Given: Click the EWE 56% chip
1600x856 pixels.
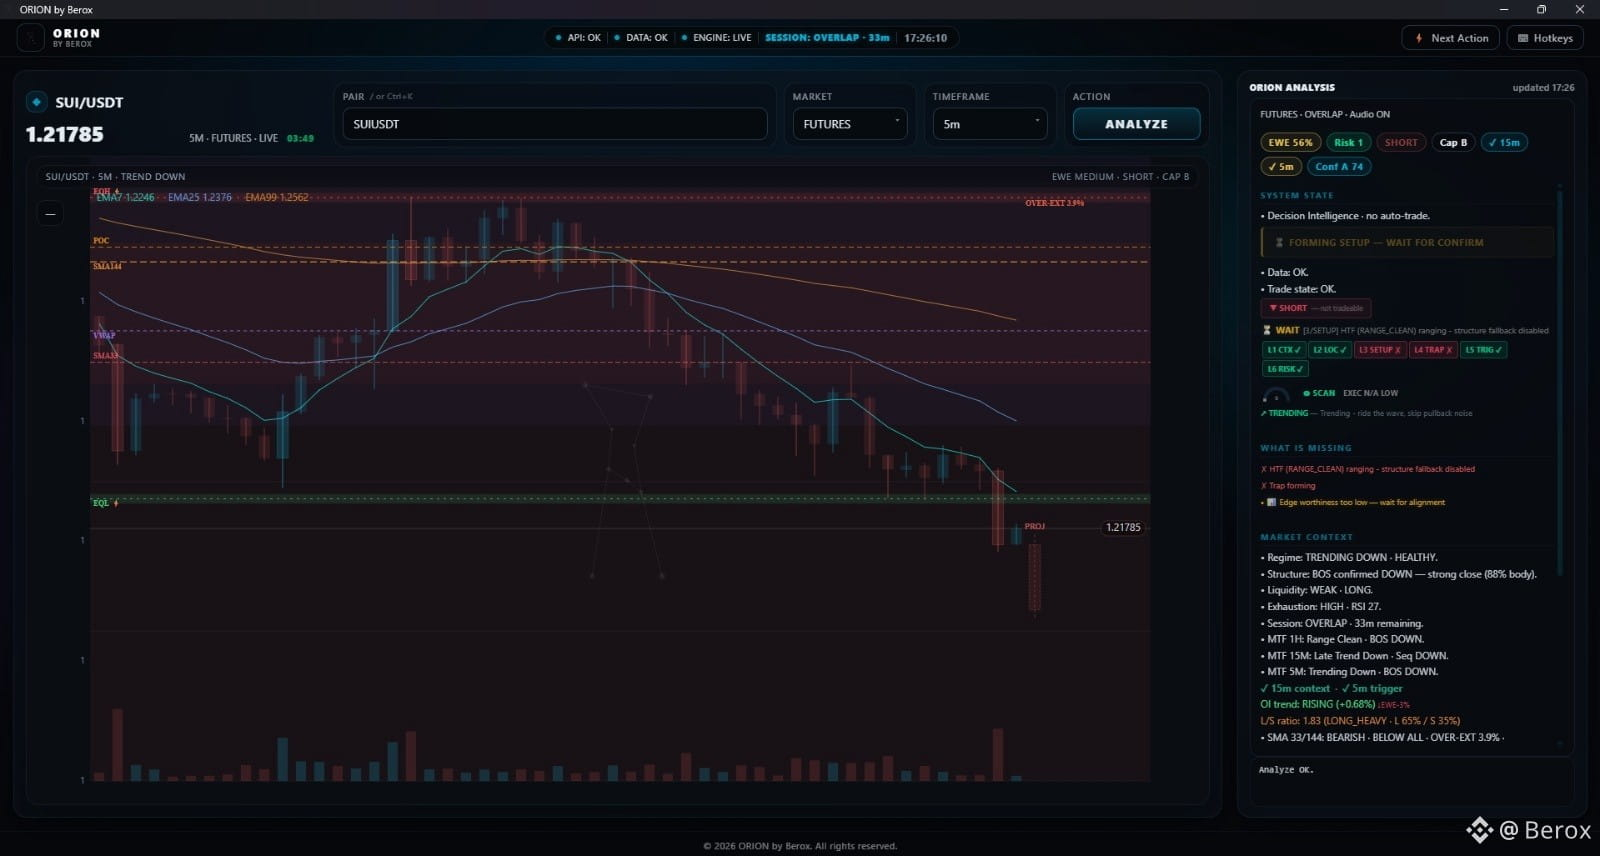Looking at the screenshot, I should click(1291, 142).
